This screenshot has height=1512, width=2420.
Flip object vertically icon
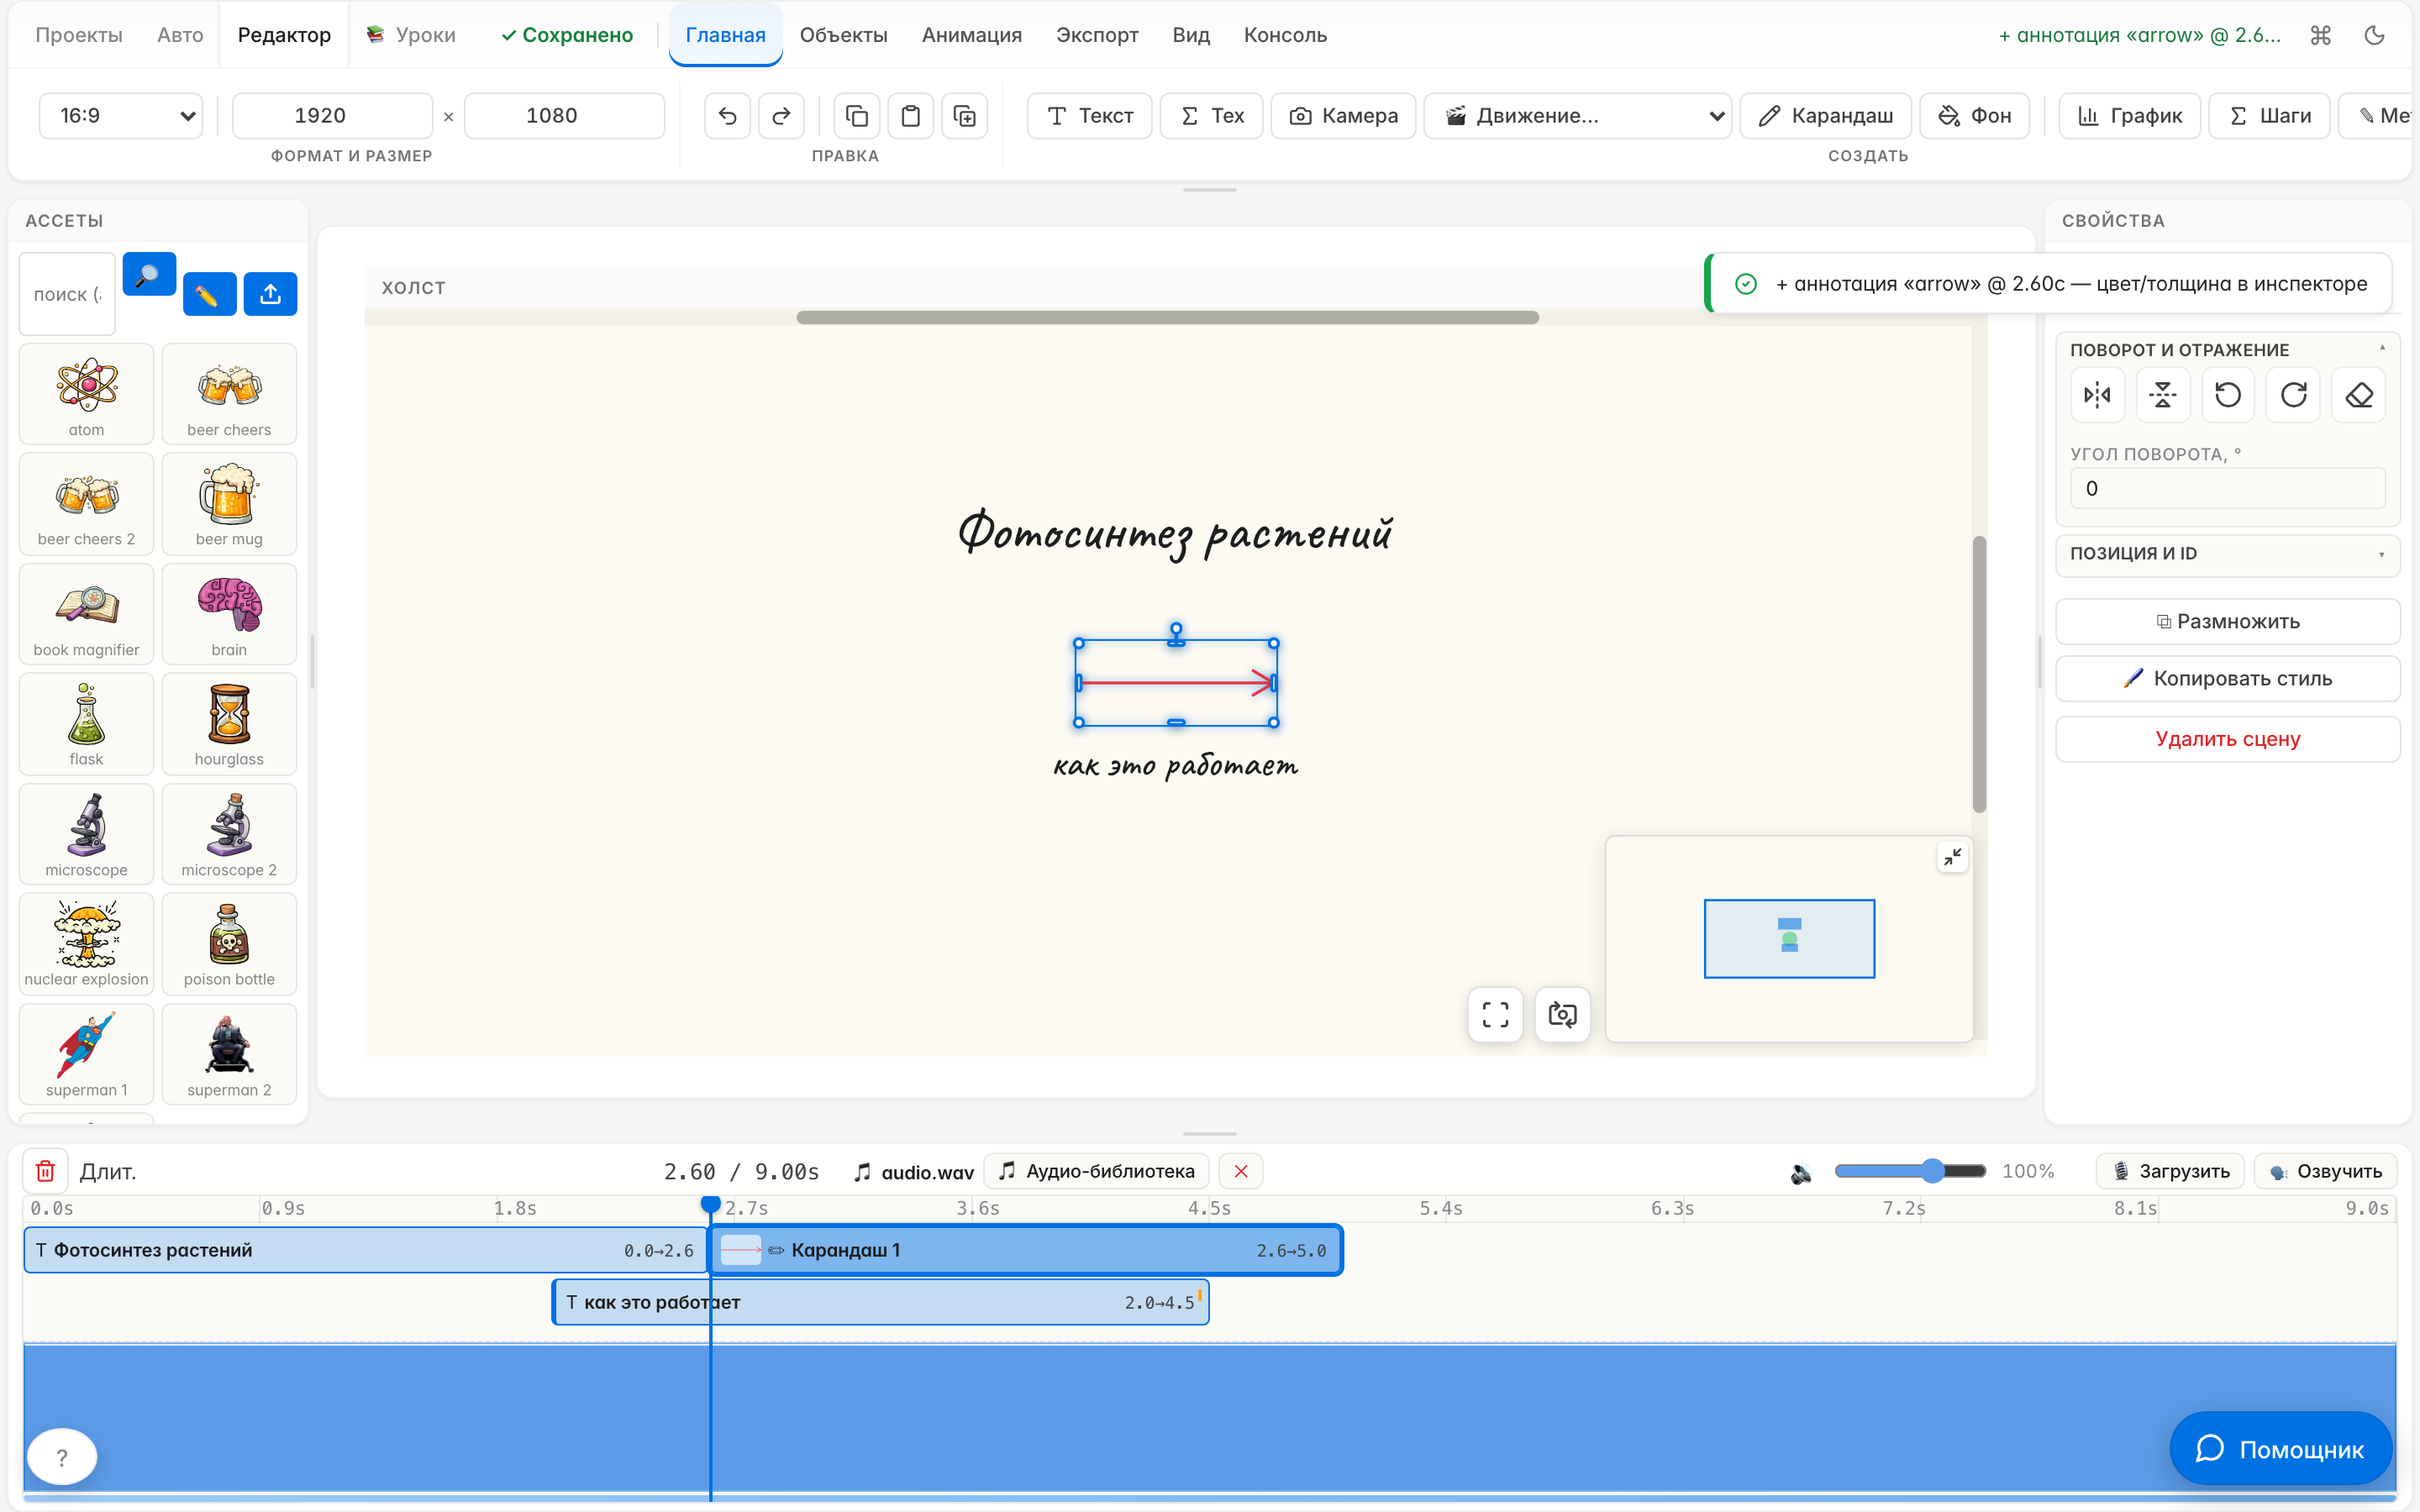2163,395
